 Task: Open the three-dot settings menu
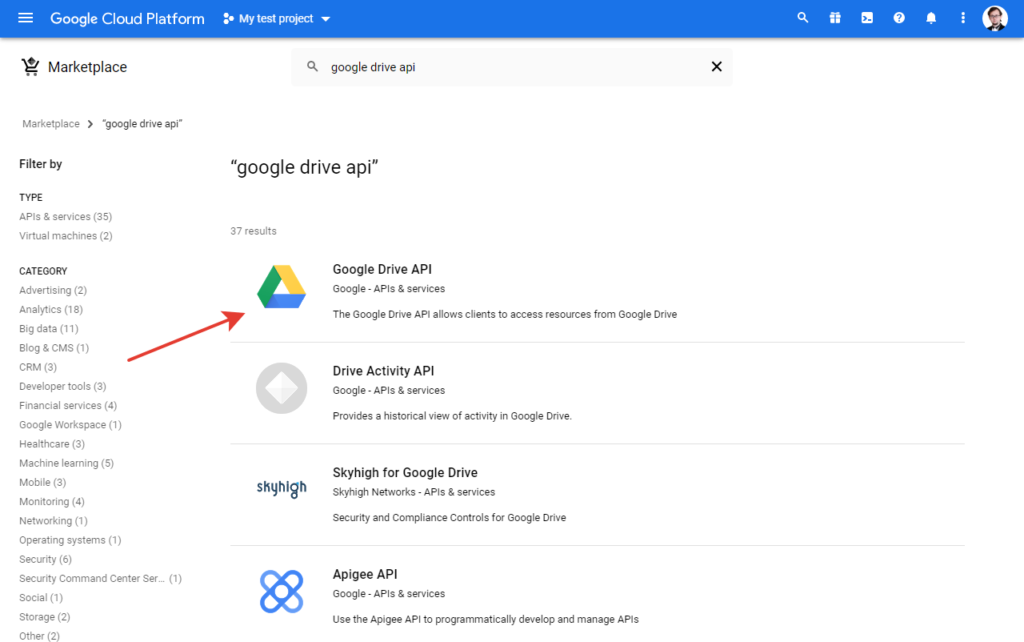(963, 18)
